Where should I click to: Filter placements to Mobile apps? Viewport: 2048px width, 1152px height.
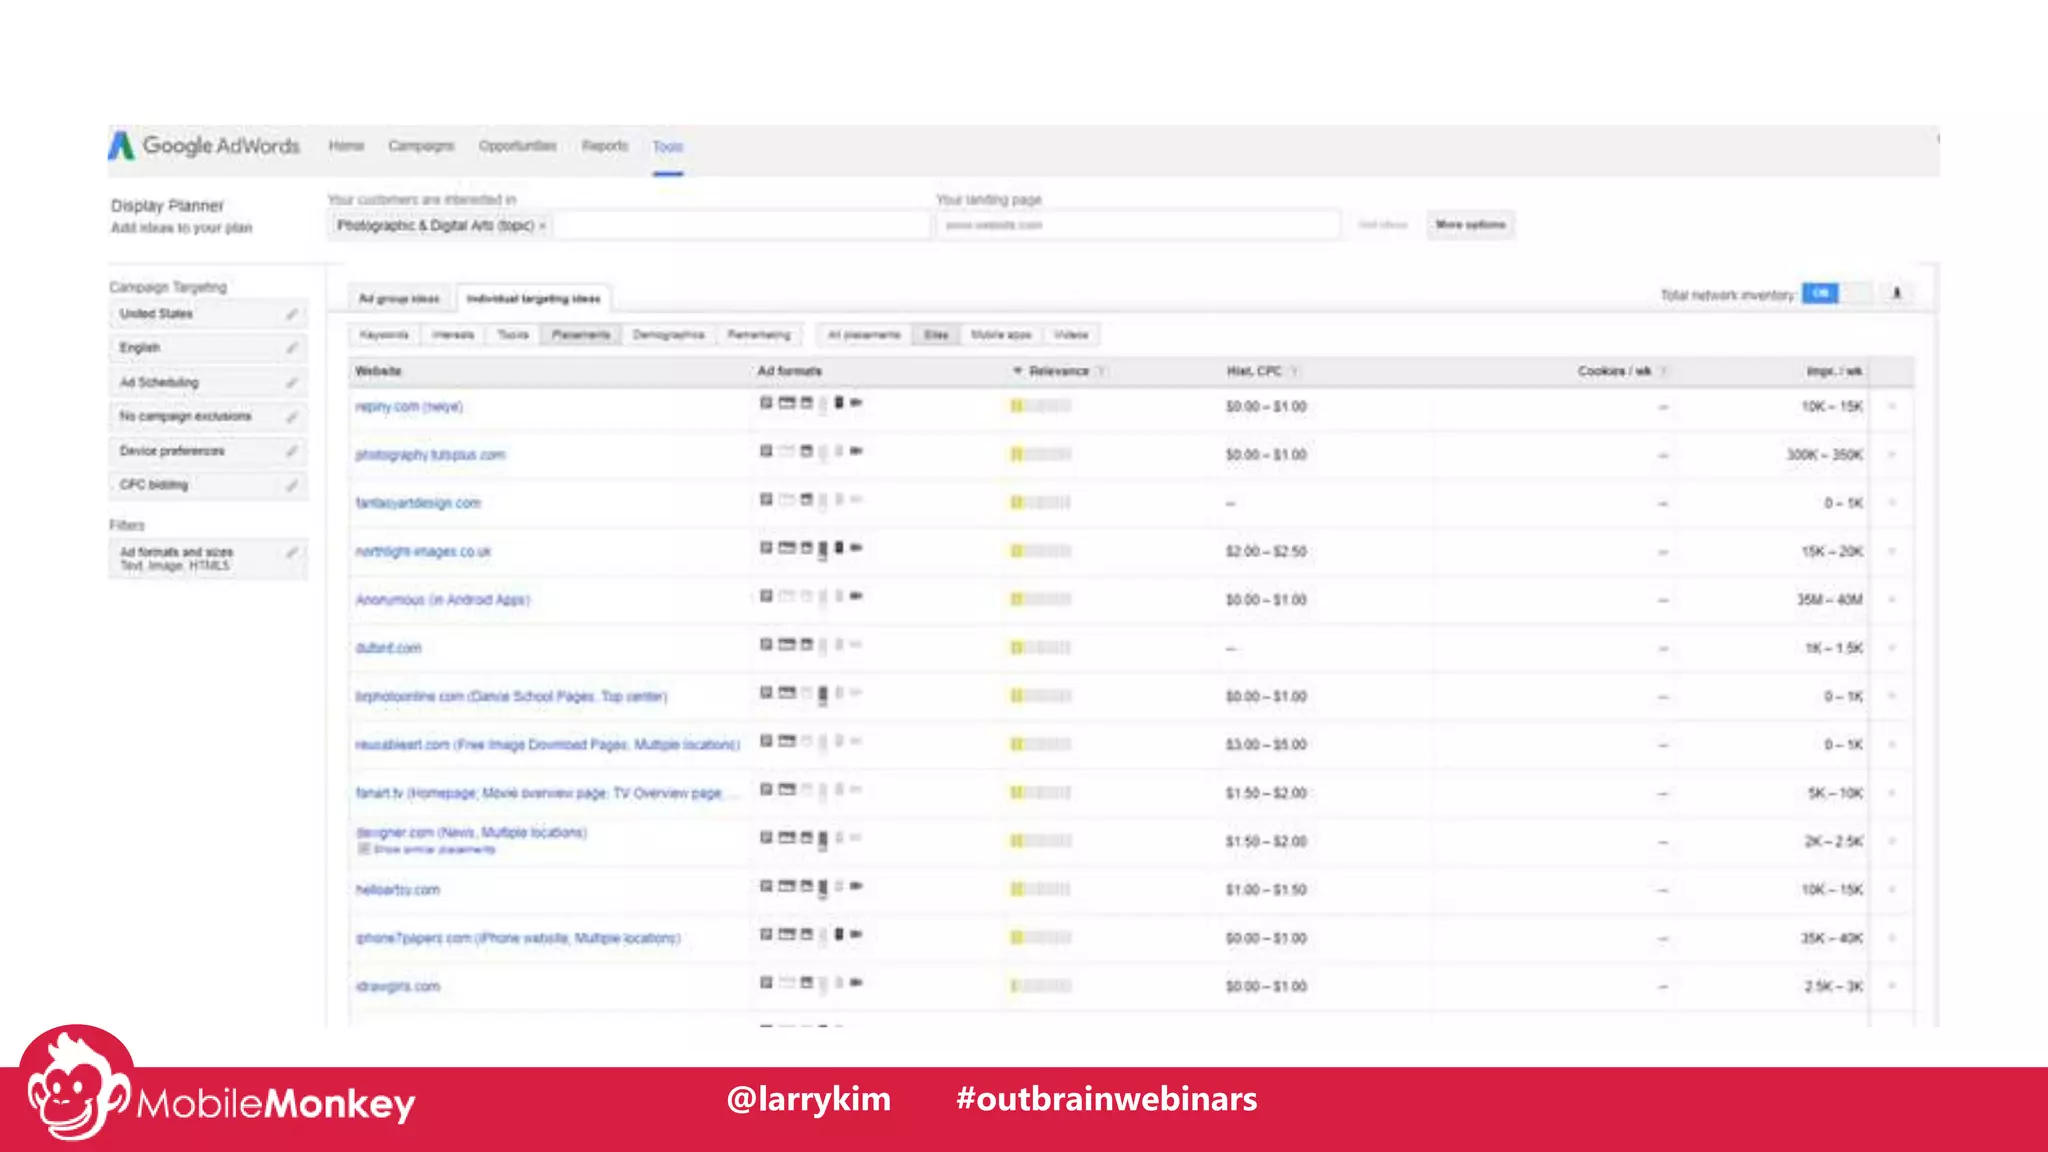click(x=1001, y=335)
